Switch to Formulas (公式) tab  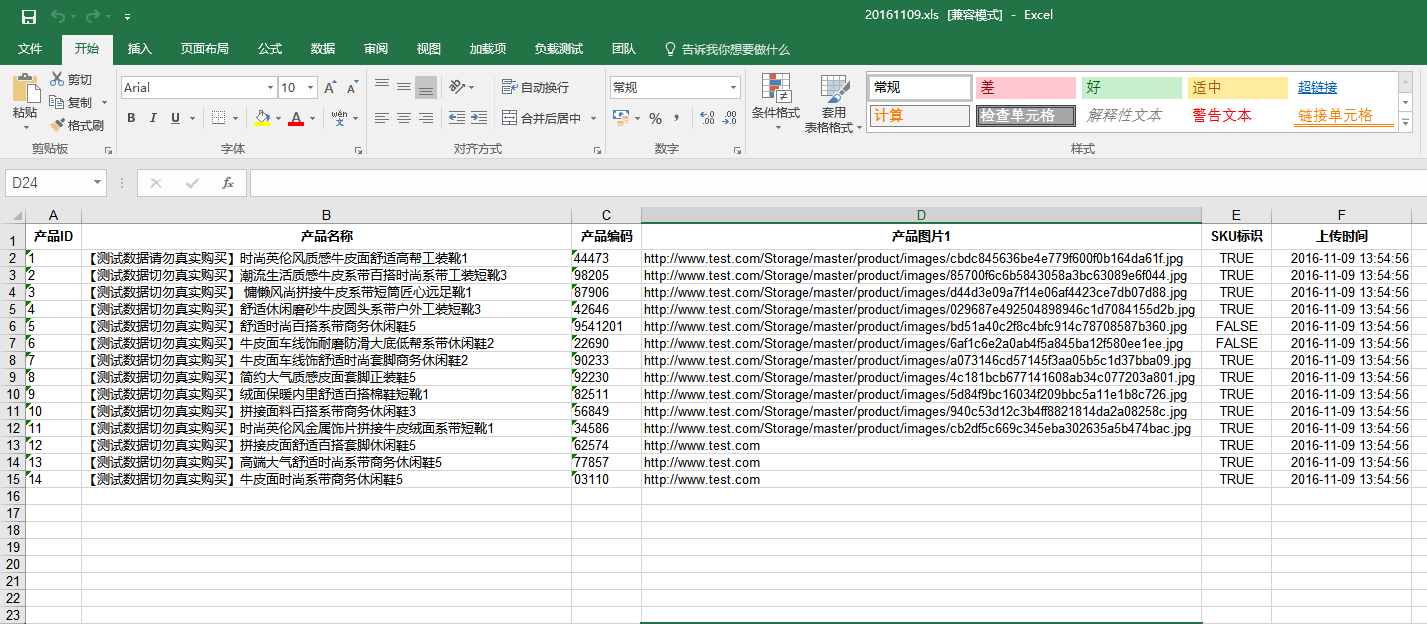tap(270, 49)
